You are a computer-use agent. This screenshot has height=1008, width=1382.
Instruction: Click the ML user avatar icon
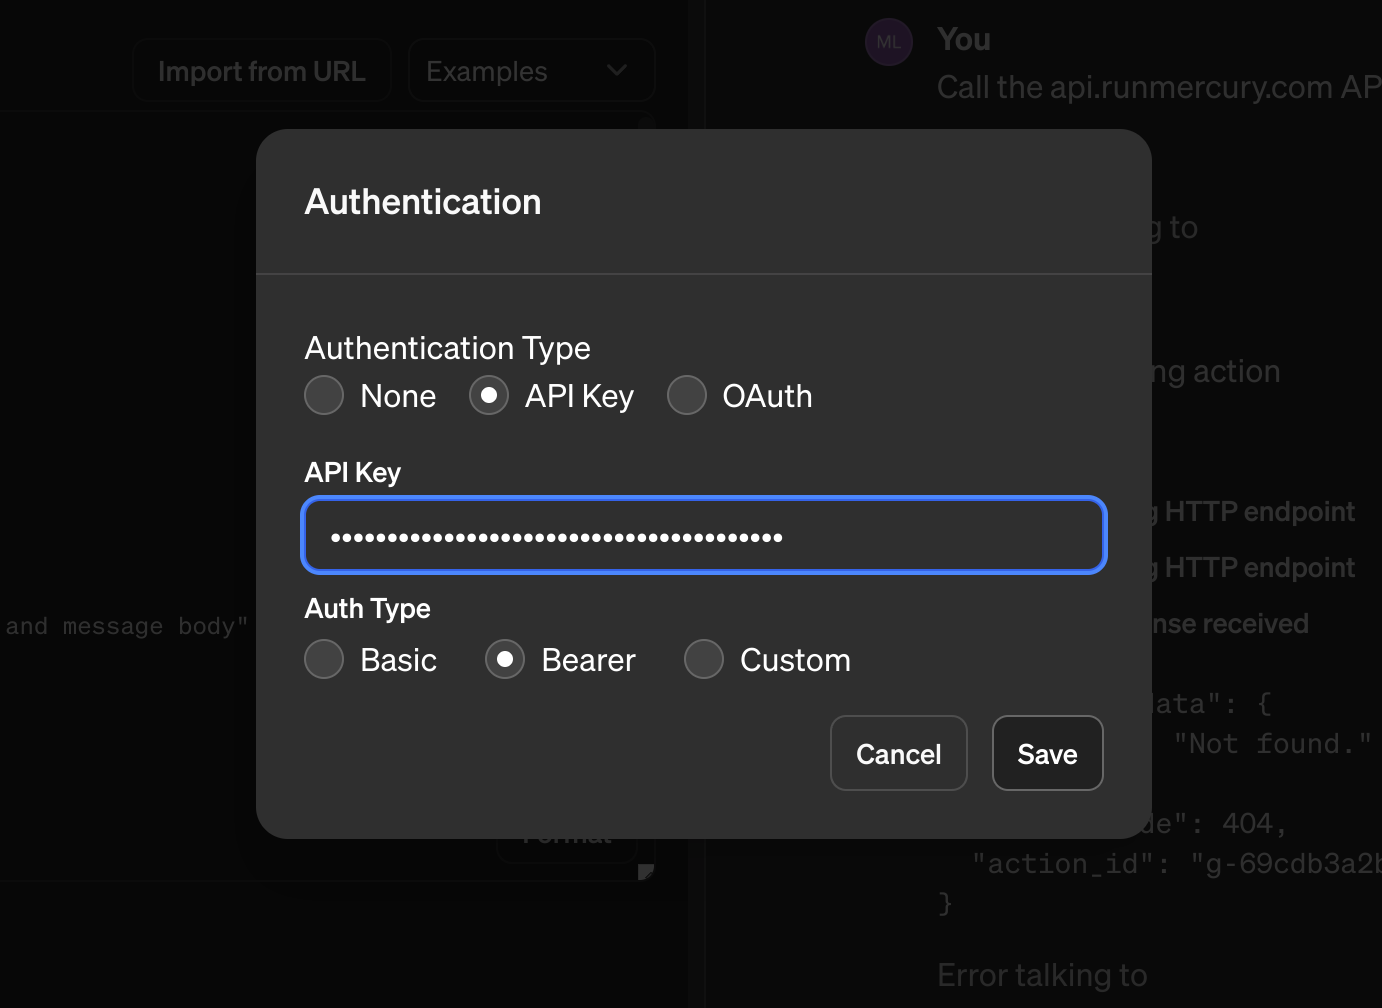pos(888,41)
